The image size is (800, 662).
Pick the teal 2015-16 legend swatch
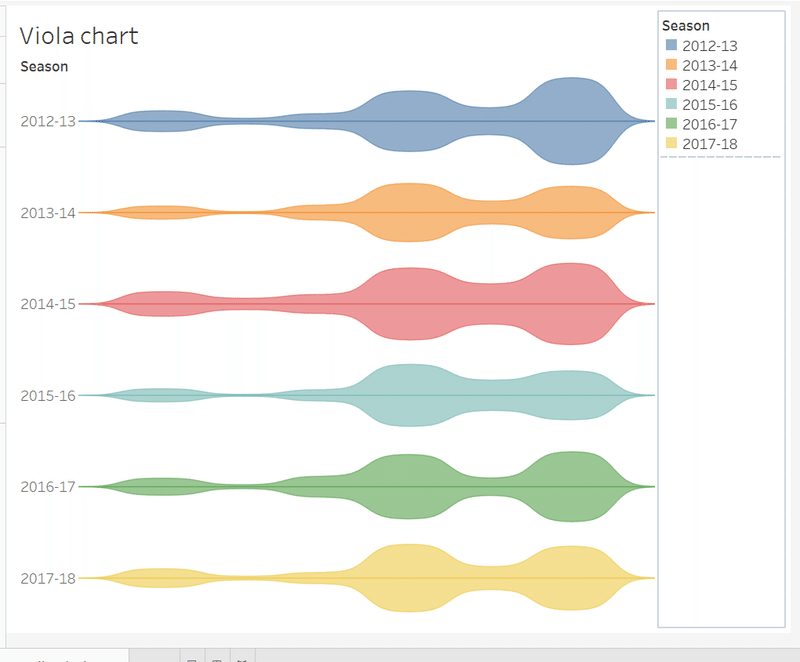pos(671,104)
